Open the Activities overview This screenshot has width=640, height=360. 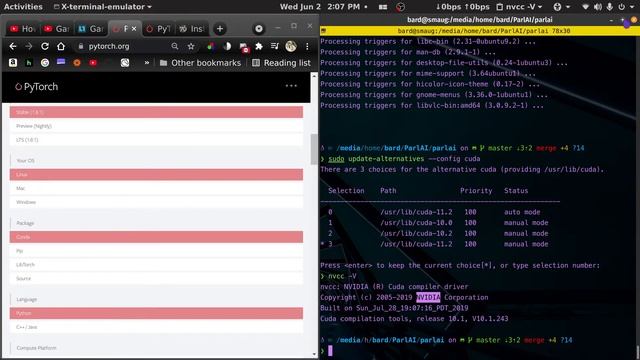[x=23, y=7]
